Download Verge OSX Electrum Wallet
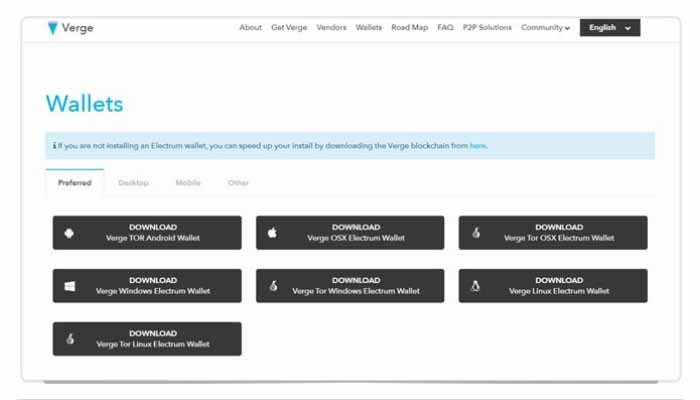 pos(350,233)
